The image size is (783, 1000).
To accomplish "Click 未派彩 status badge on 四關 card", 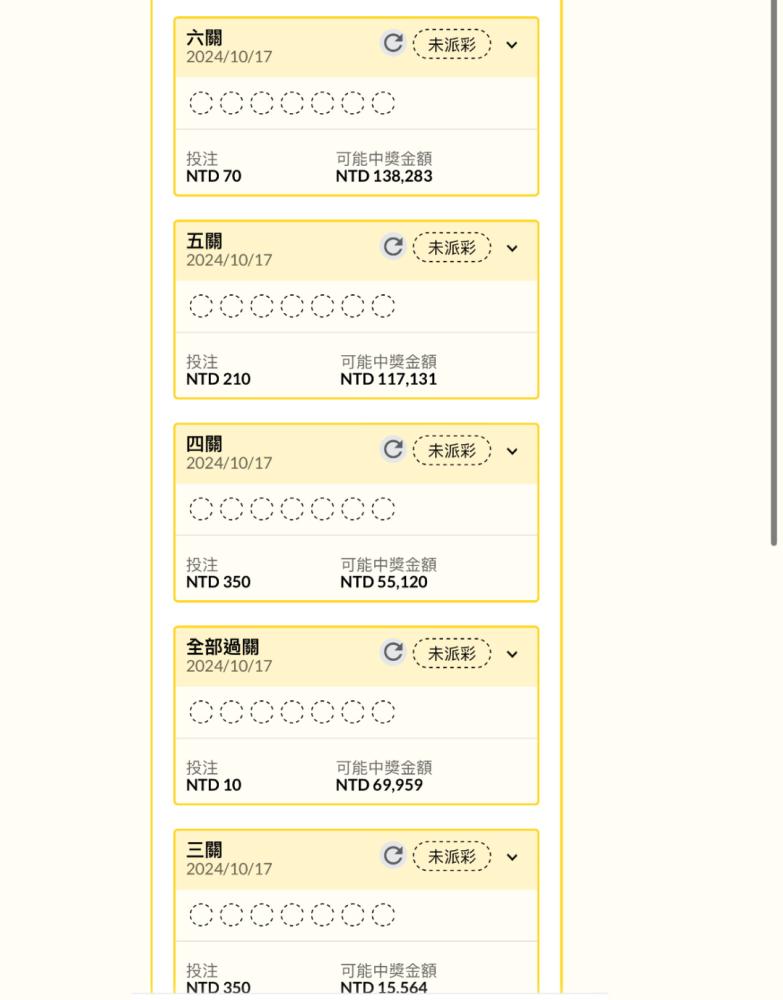I will point(452,450).
